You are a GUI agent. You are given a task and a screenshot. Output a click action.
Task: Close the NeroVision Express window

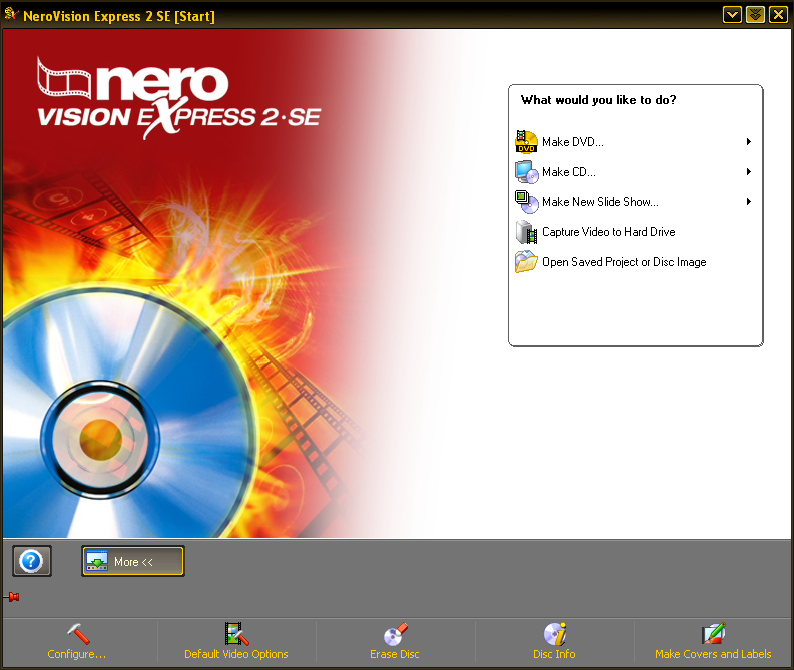pos(778,15)
